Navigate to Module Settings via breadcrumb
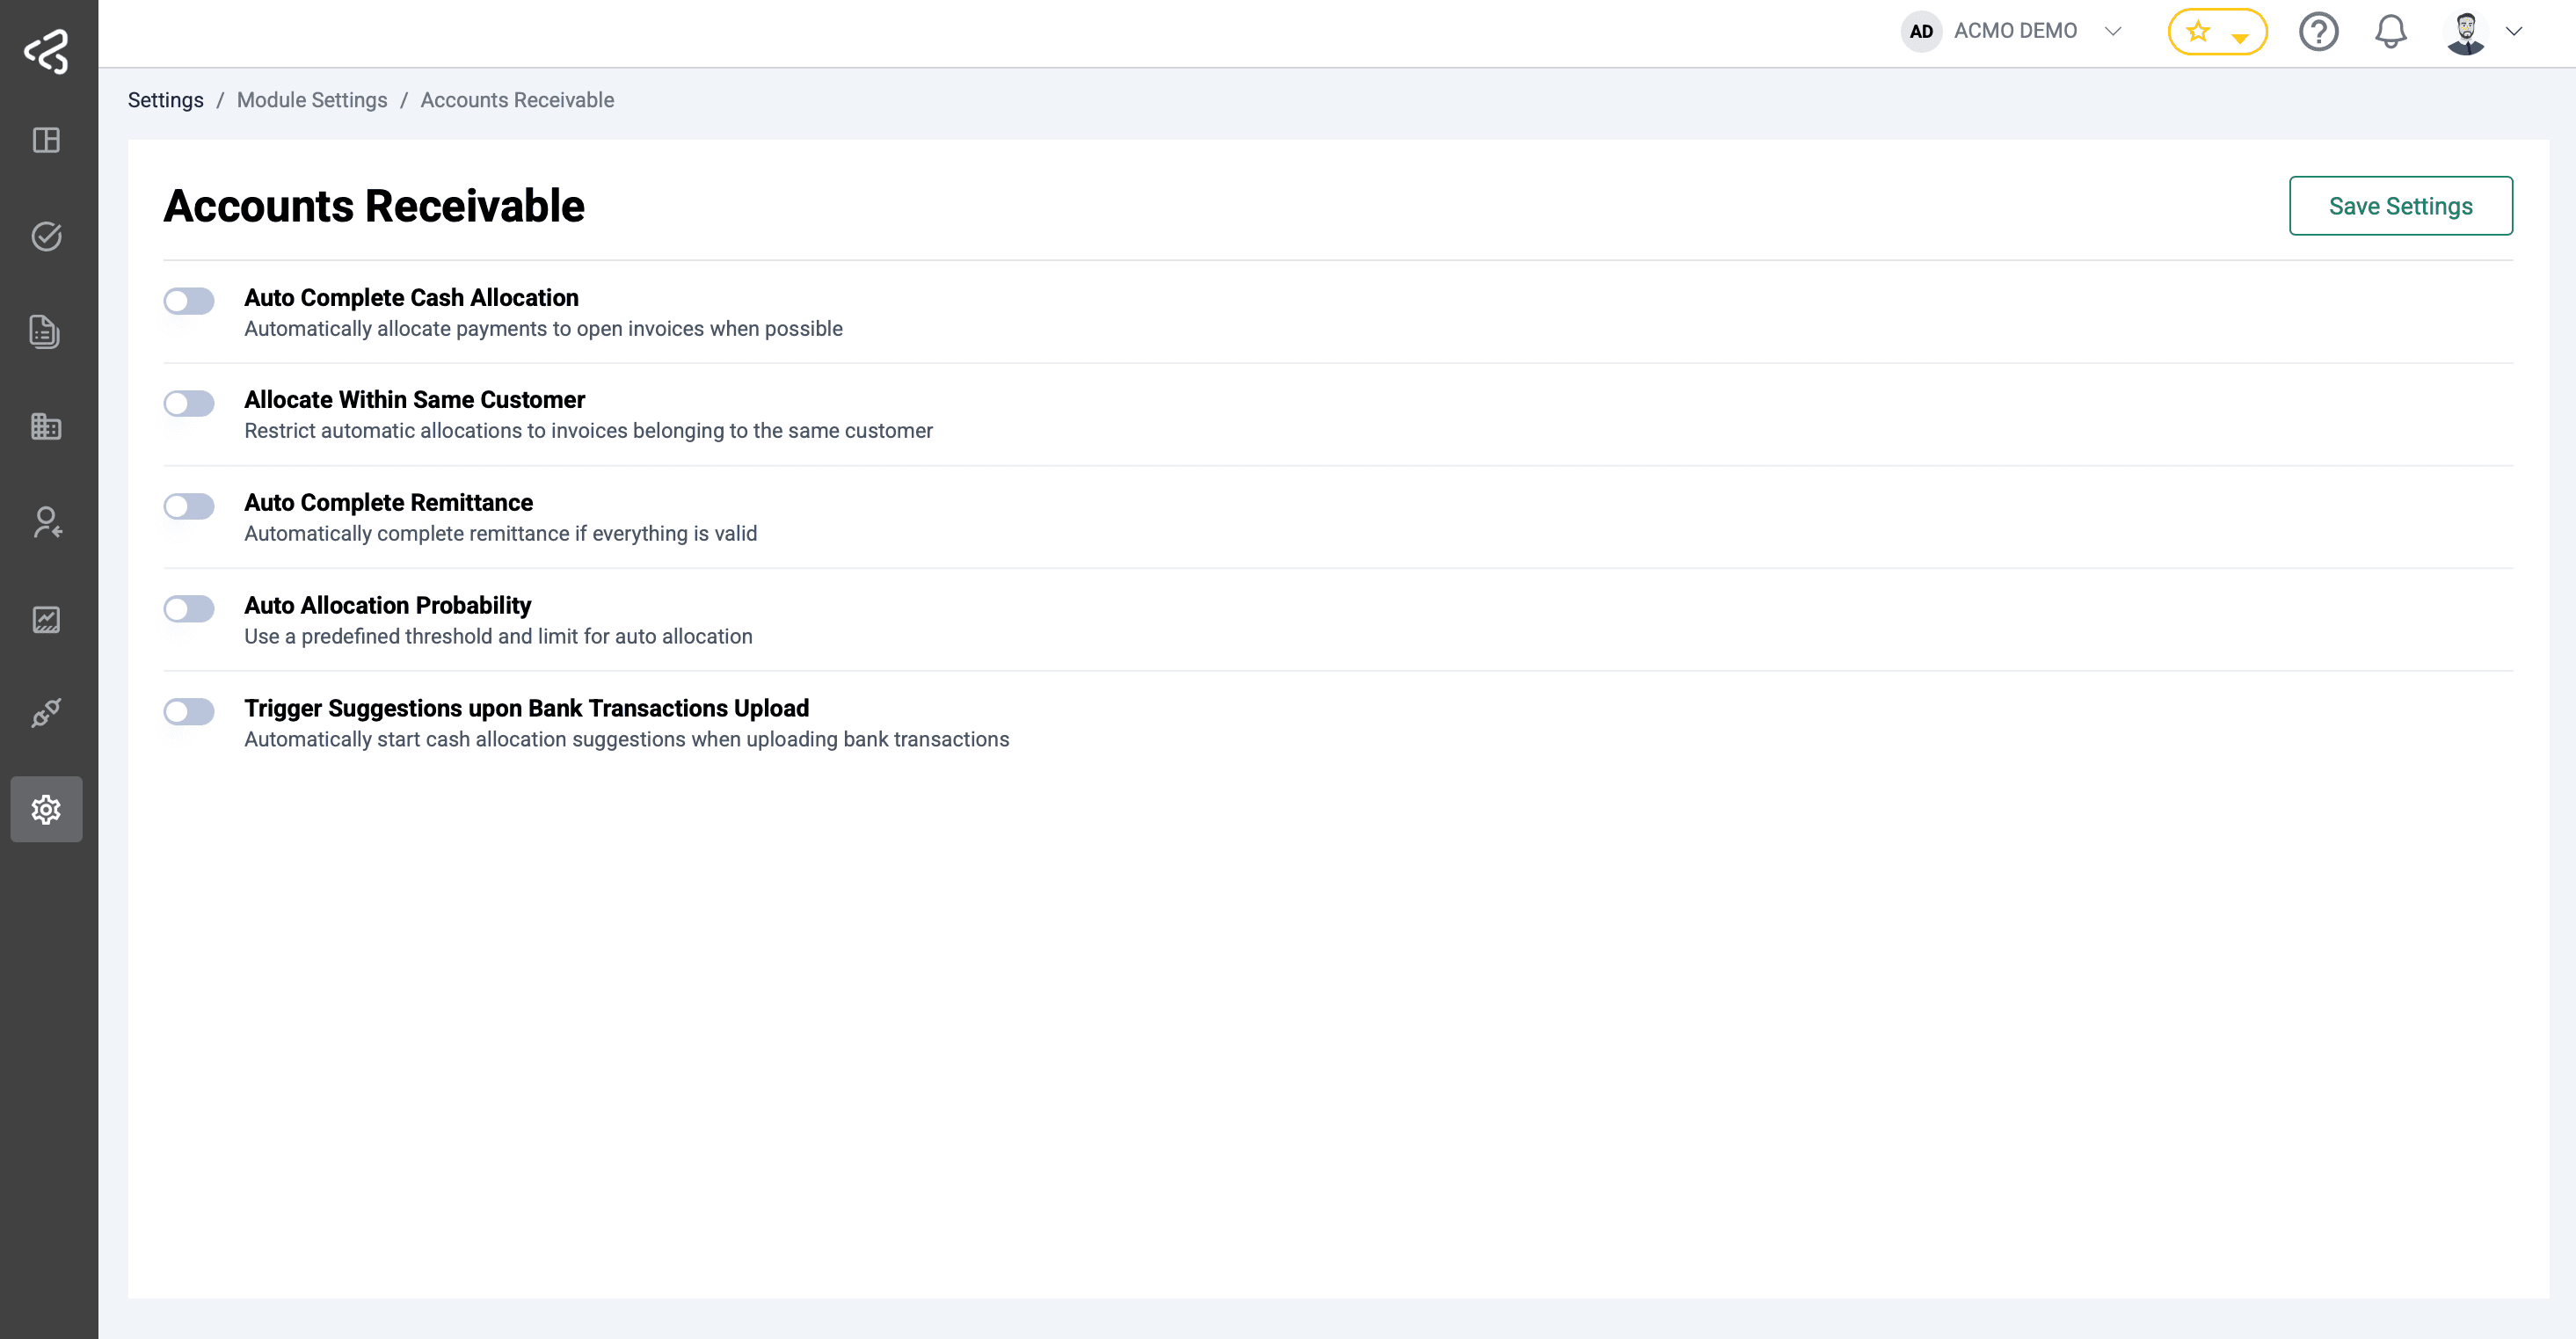The width and height of the screenshot is (2576, 1339). (x=312, y=100)
